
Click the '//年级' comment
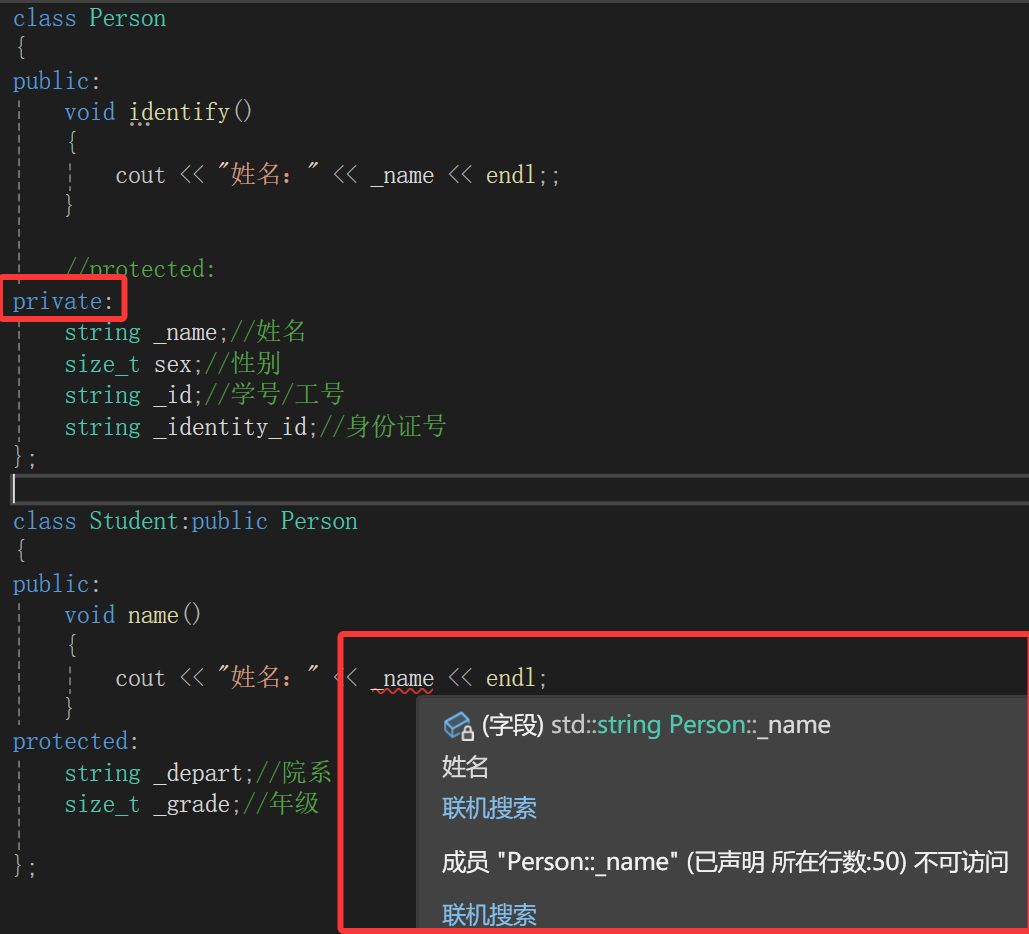click(x=281, y=804)
